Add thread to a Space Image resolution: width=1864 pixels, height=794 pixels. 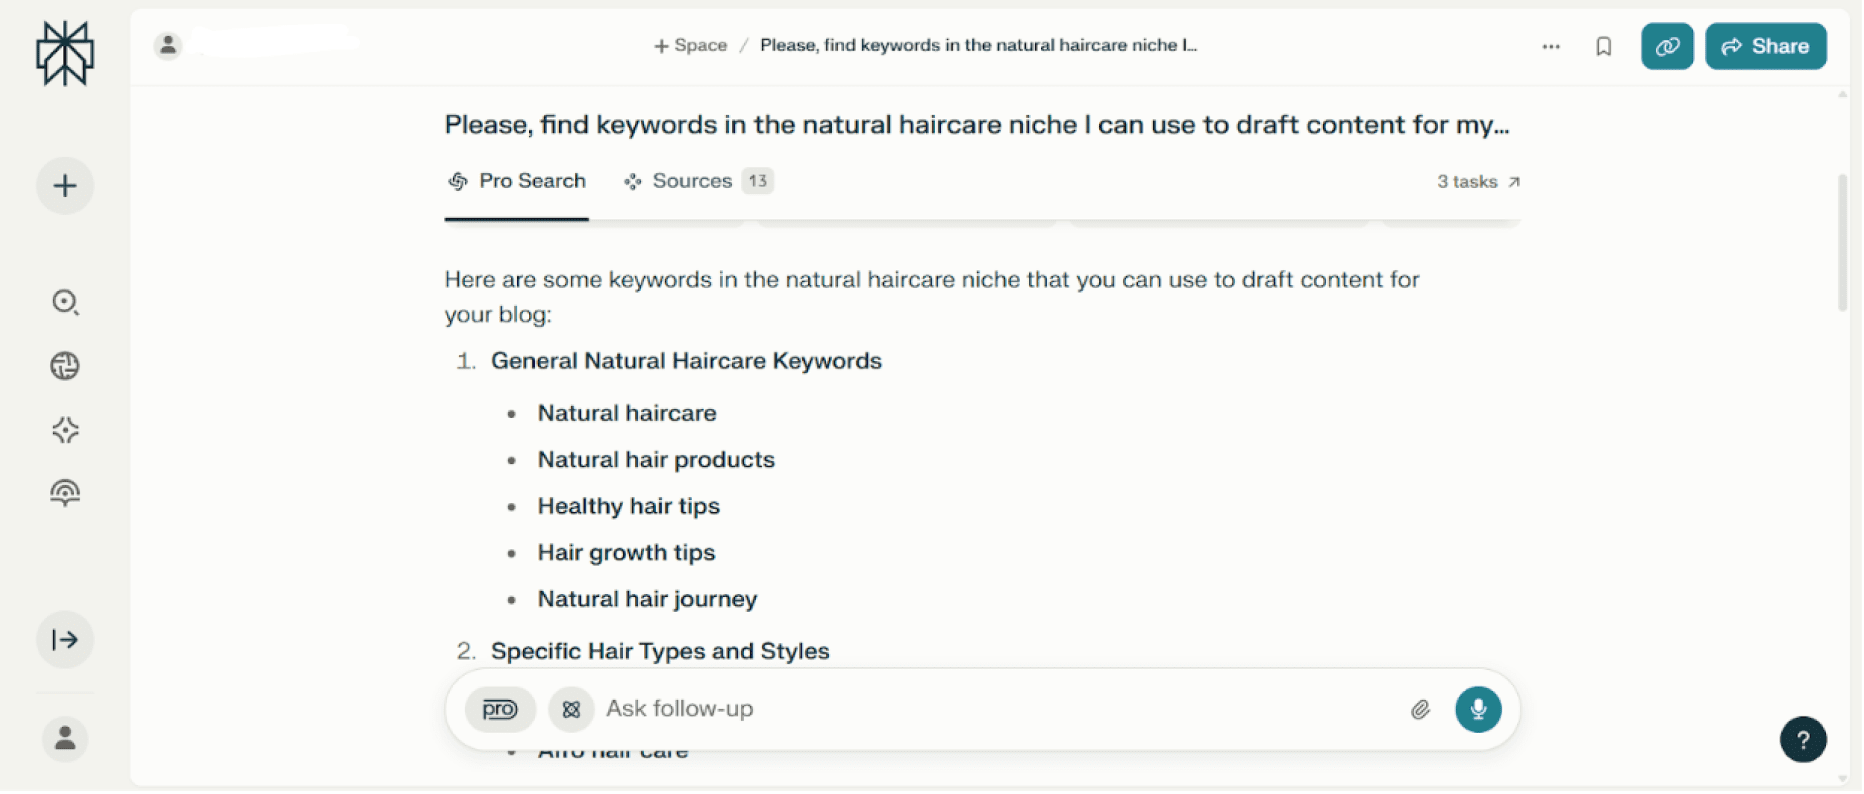(x=690, y=45)
